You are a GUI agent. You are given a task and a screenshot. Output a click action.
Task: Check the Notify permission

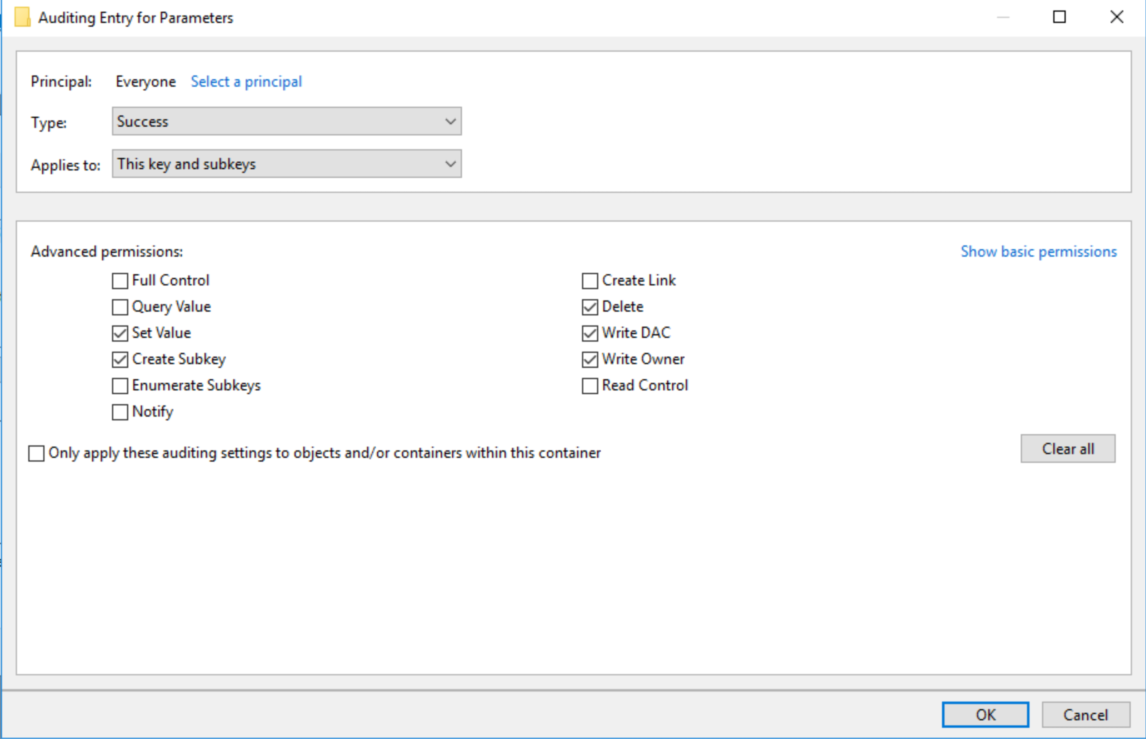pos(119,411)
